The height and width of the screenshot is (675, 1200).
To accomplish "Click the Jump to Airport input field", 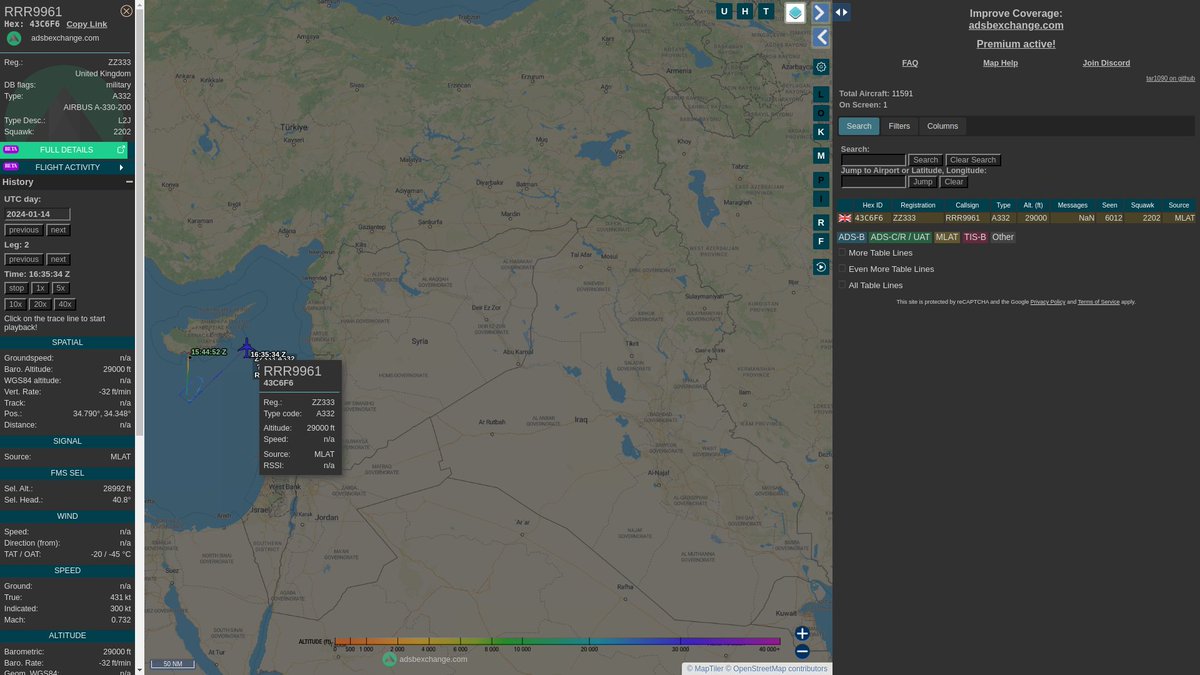I will pyautogui.click(x=873, y=182).
